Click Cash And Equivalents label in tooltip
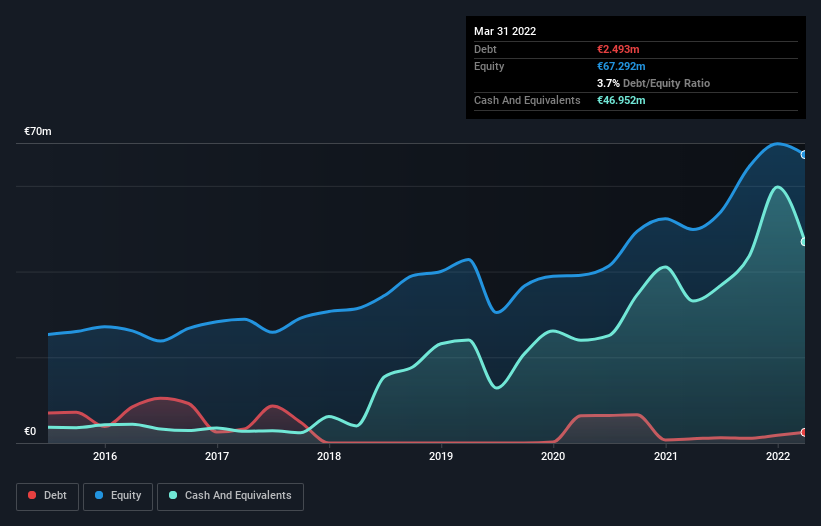 pos(527,100)
